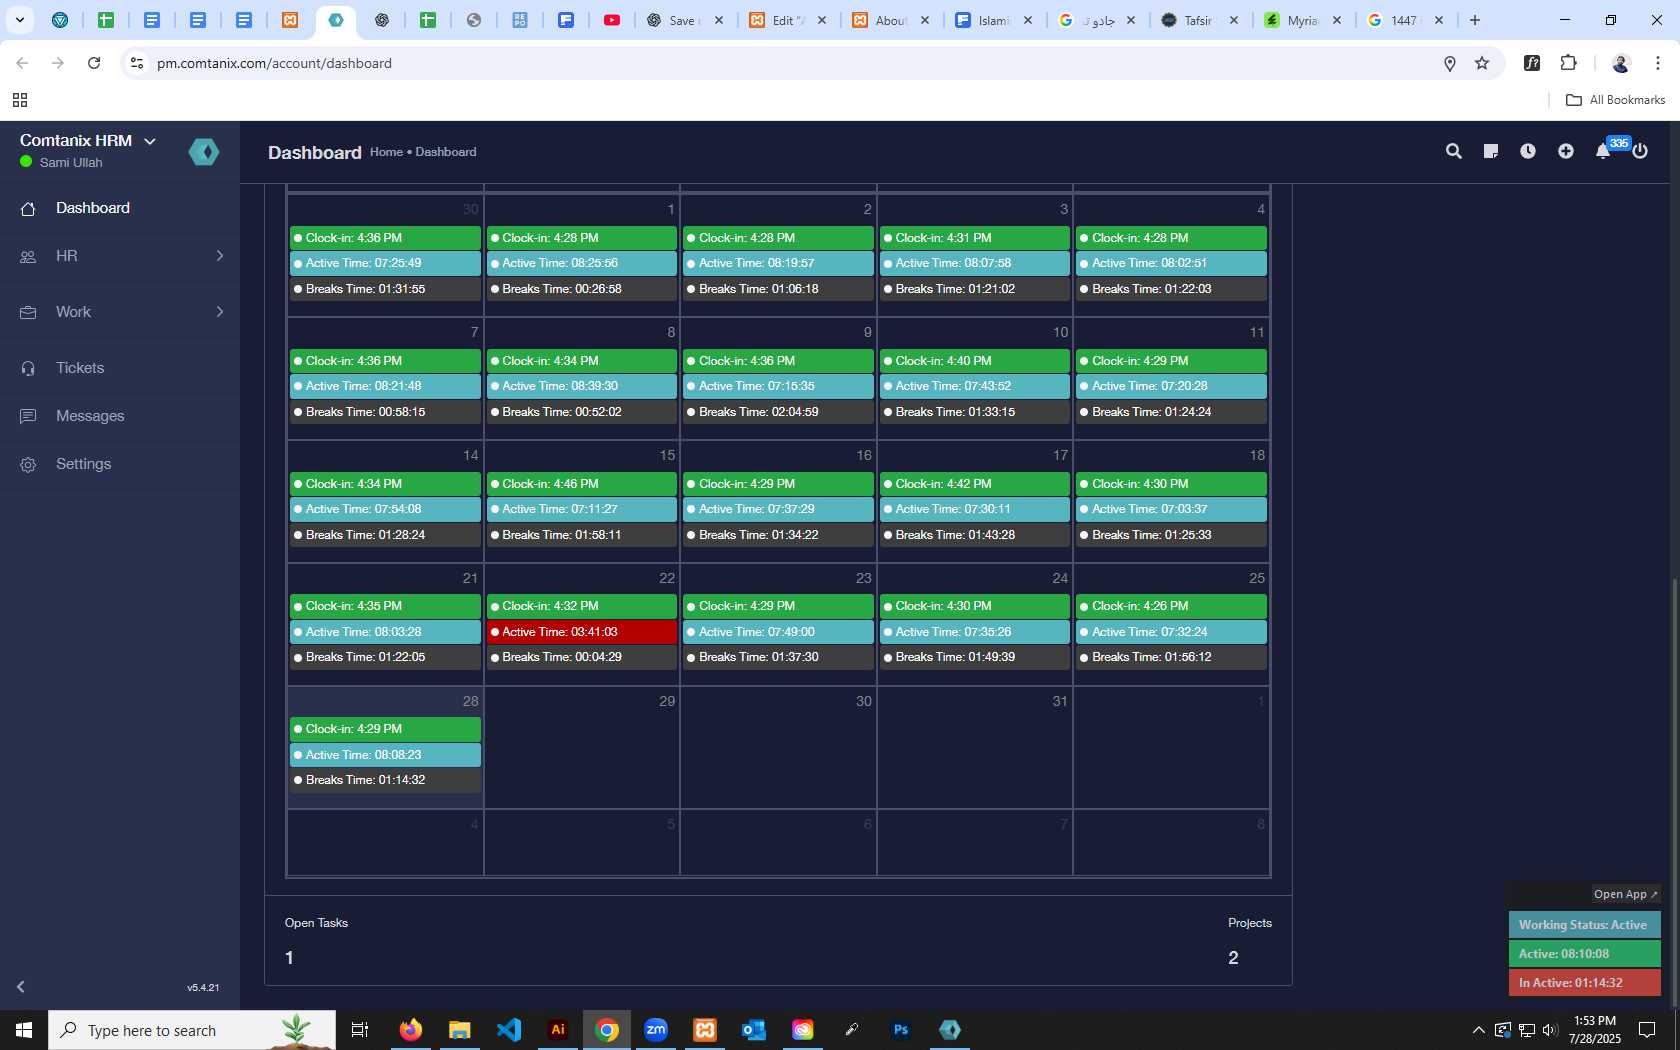Click red Active Time 03:41:03 entry
This screenshot has height=1050, width=1680.
pyautogui.click(x=582, y=632)
